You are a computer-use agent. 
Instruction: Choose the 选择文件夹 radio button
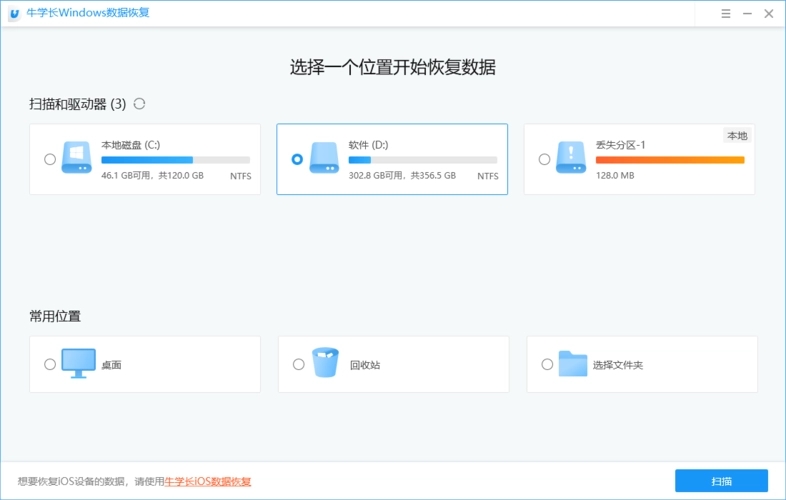coord(547,364)
